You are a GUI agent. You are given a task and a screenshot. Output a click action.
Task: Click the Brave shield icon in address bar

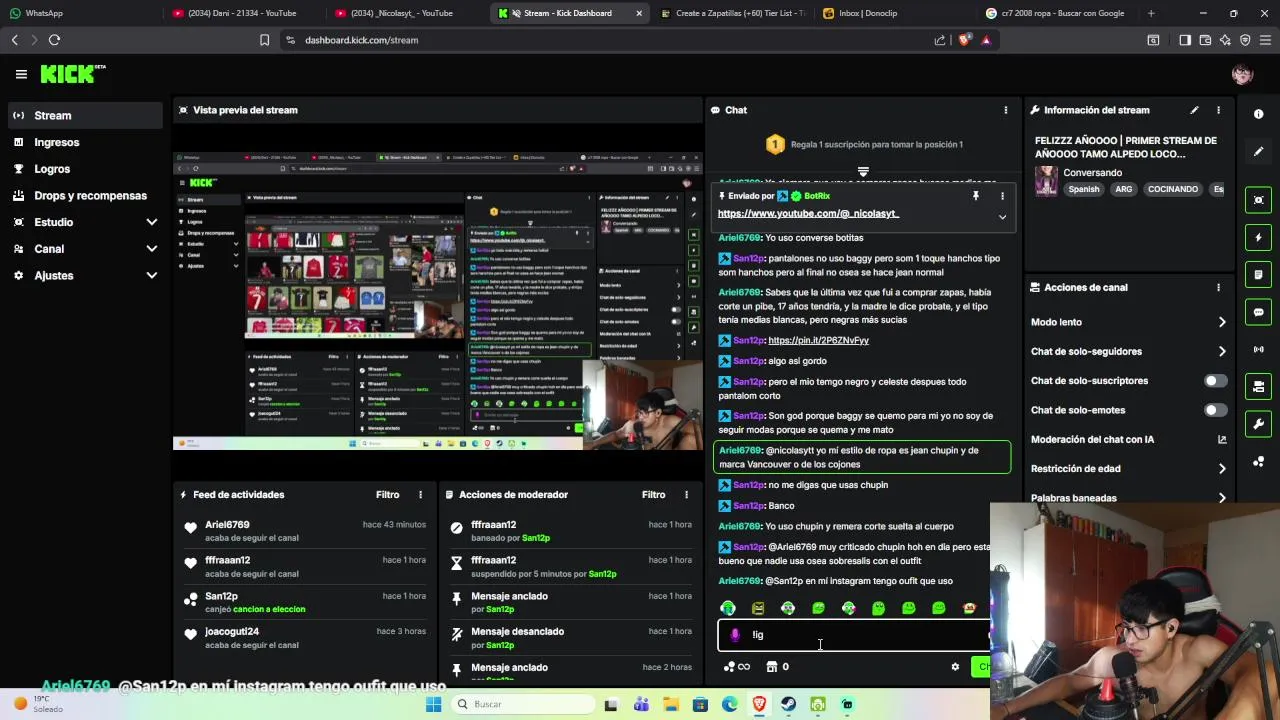963,40
